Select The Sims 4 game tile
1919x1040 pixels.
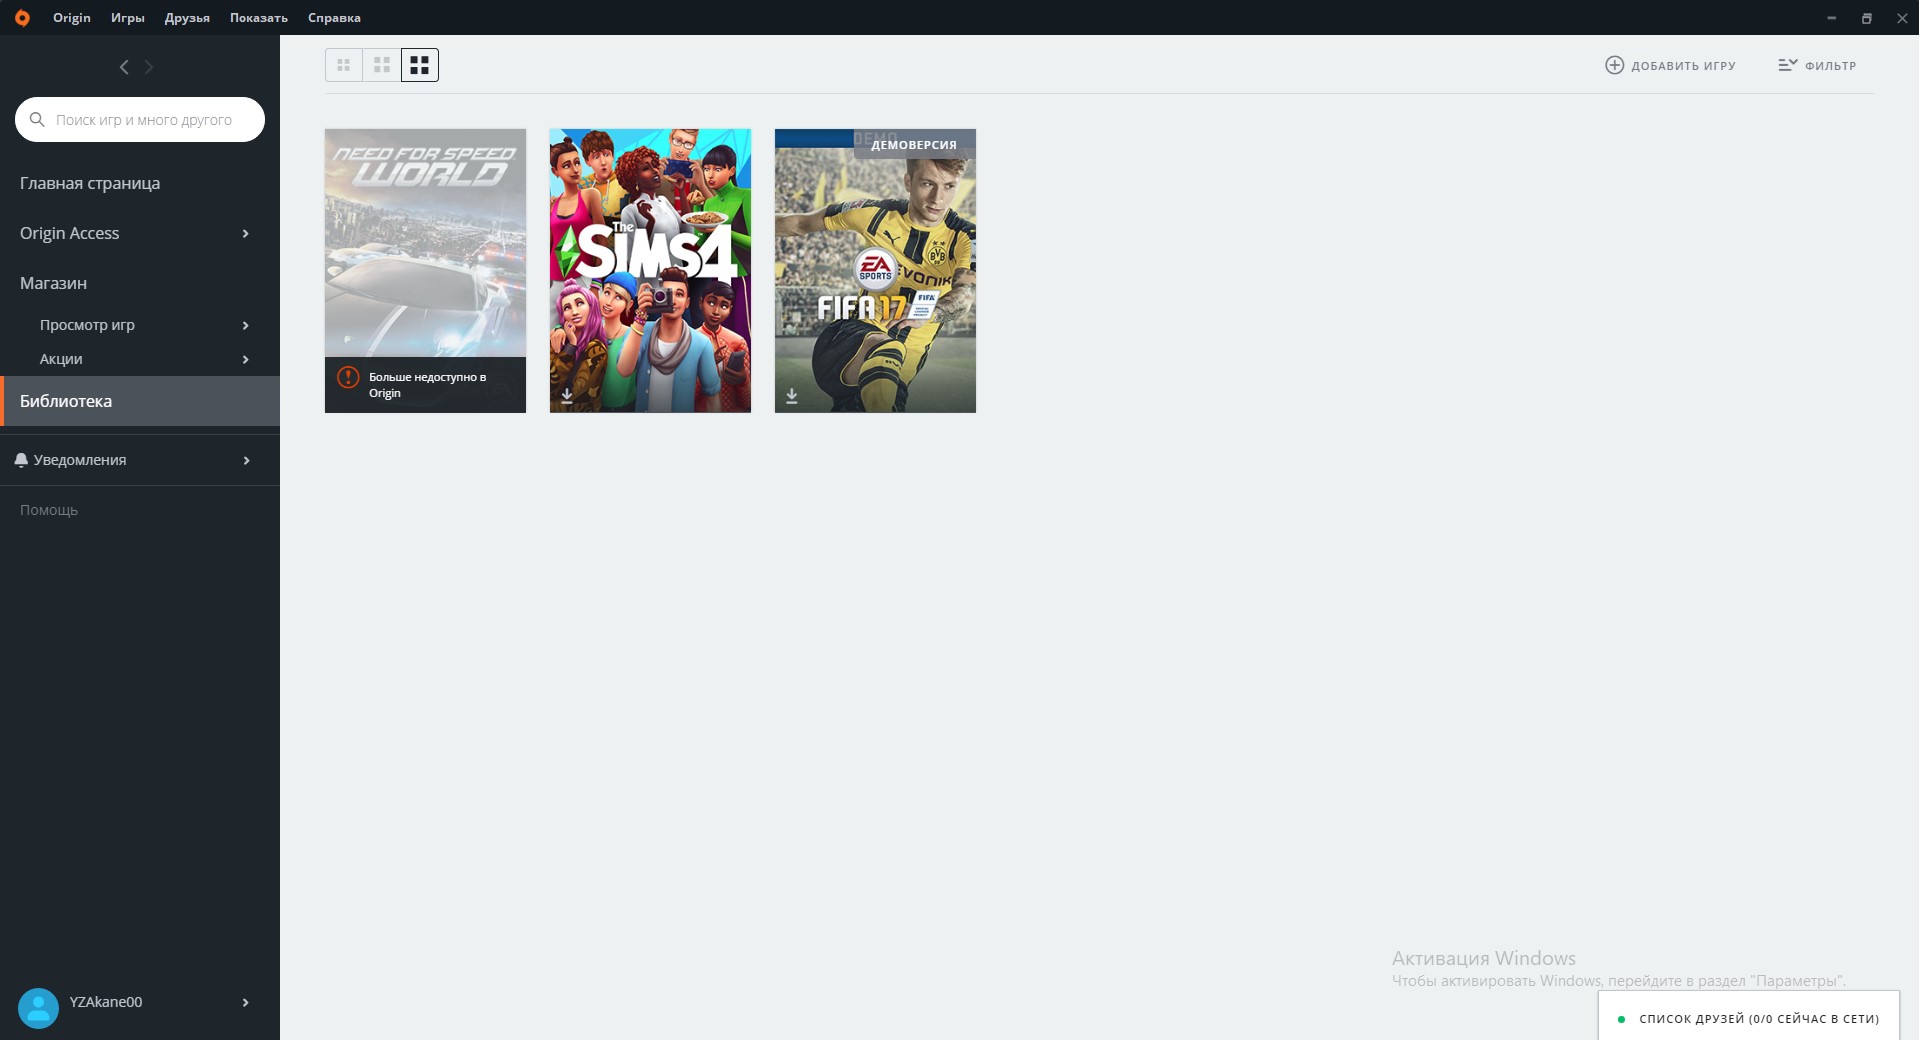(650, 270)
